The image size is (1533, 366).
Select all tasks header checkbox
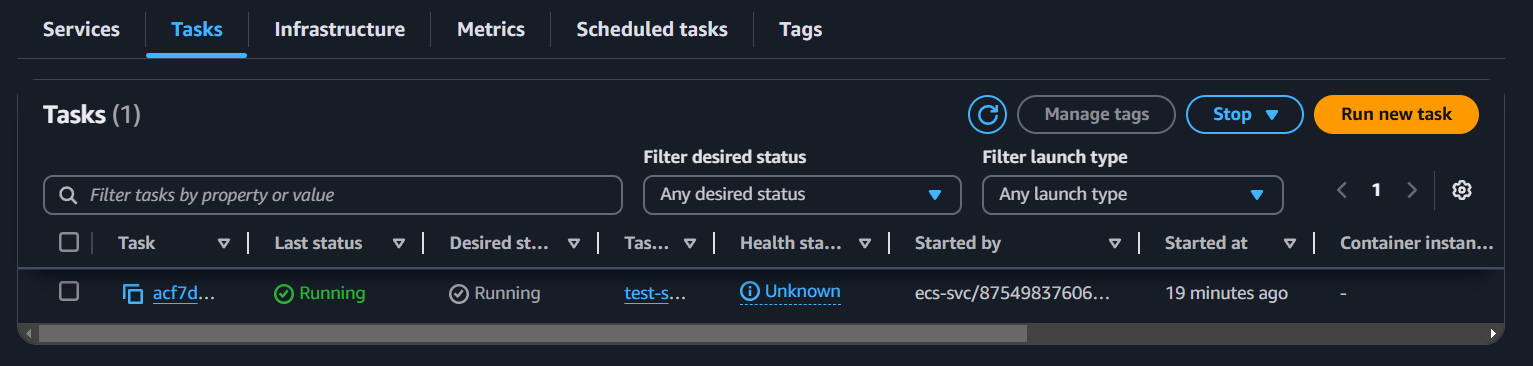click(x=69, y=242)
